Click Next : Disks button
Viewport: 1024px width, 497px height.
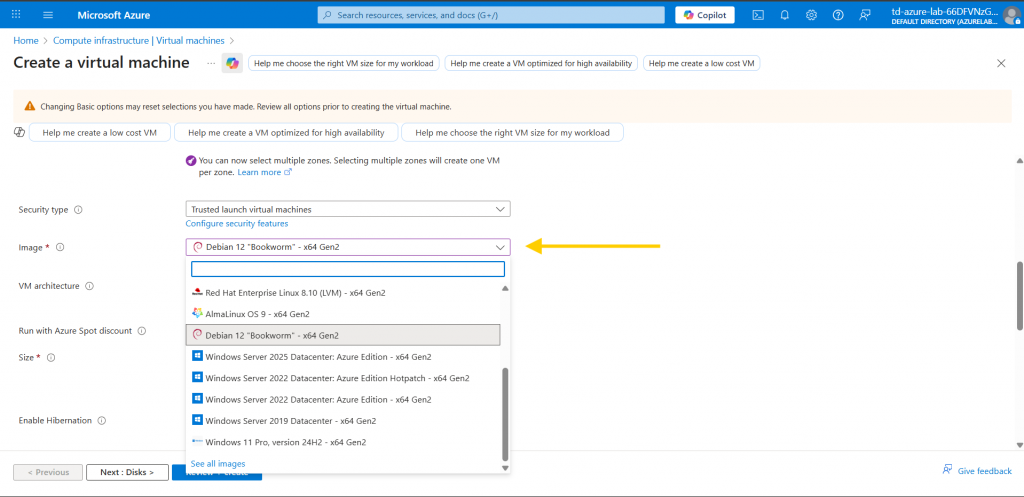coord(127,472)
